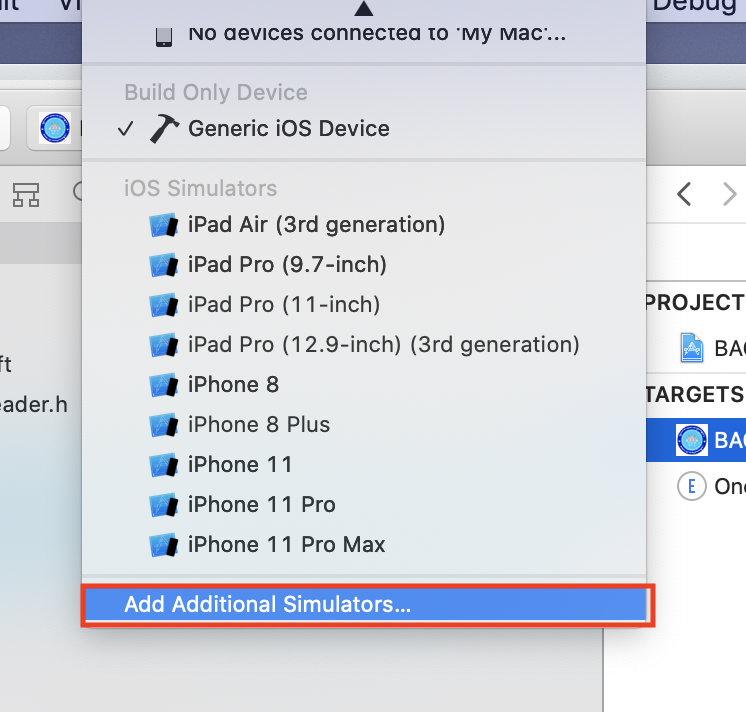Viewport: 746px width, 712px height.
Task: Select iPhone 11 as run destination
Action: coord(240,465)
